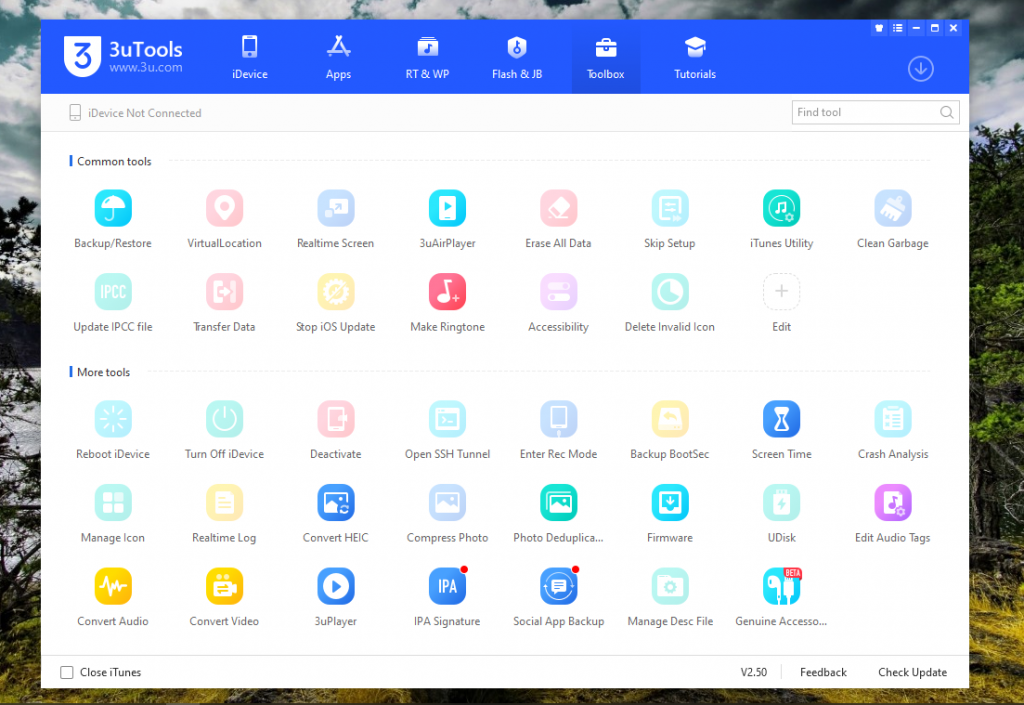The width and height of the screenshot is (1024, 705).
Task: Open the Tutorials tab
Action: pos(695,57)
